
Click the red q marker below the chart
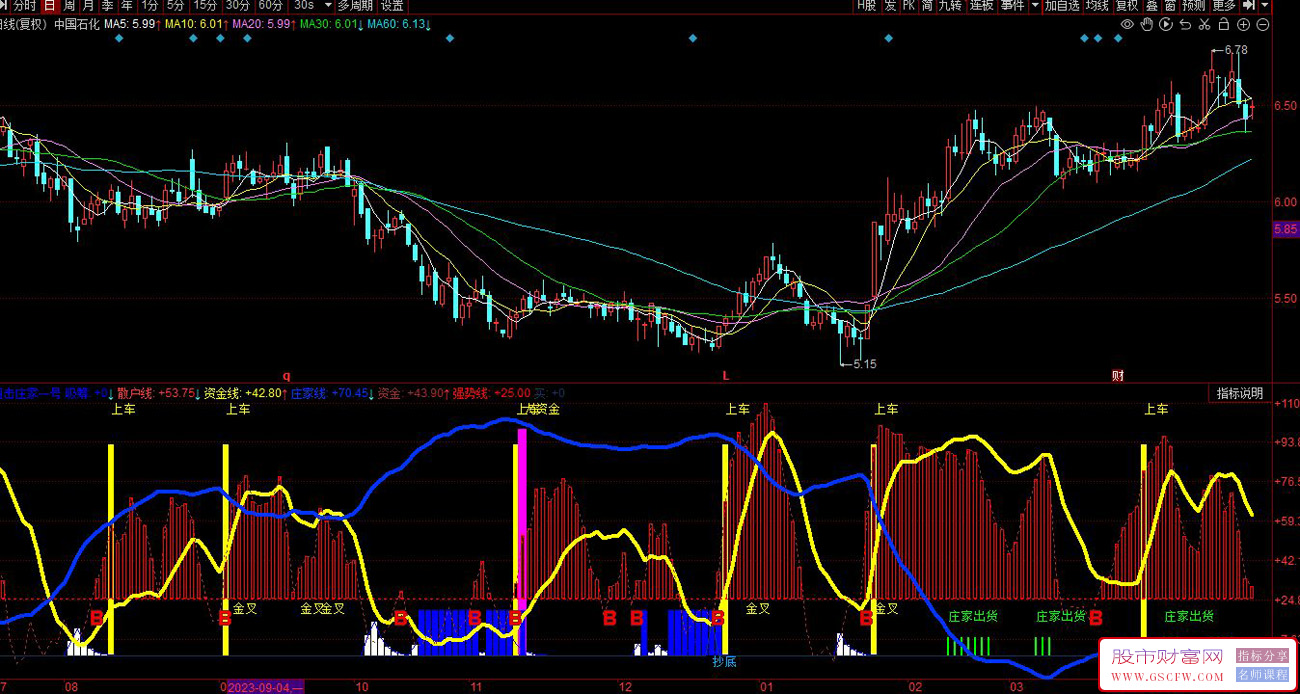(x=285, y=376)
